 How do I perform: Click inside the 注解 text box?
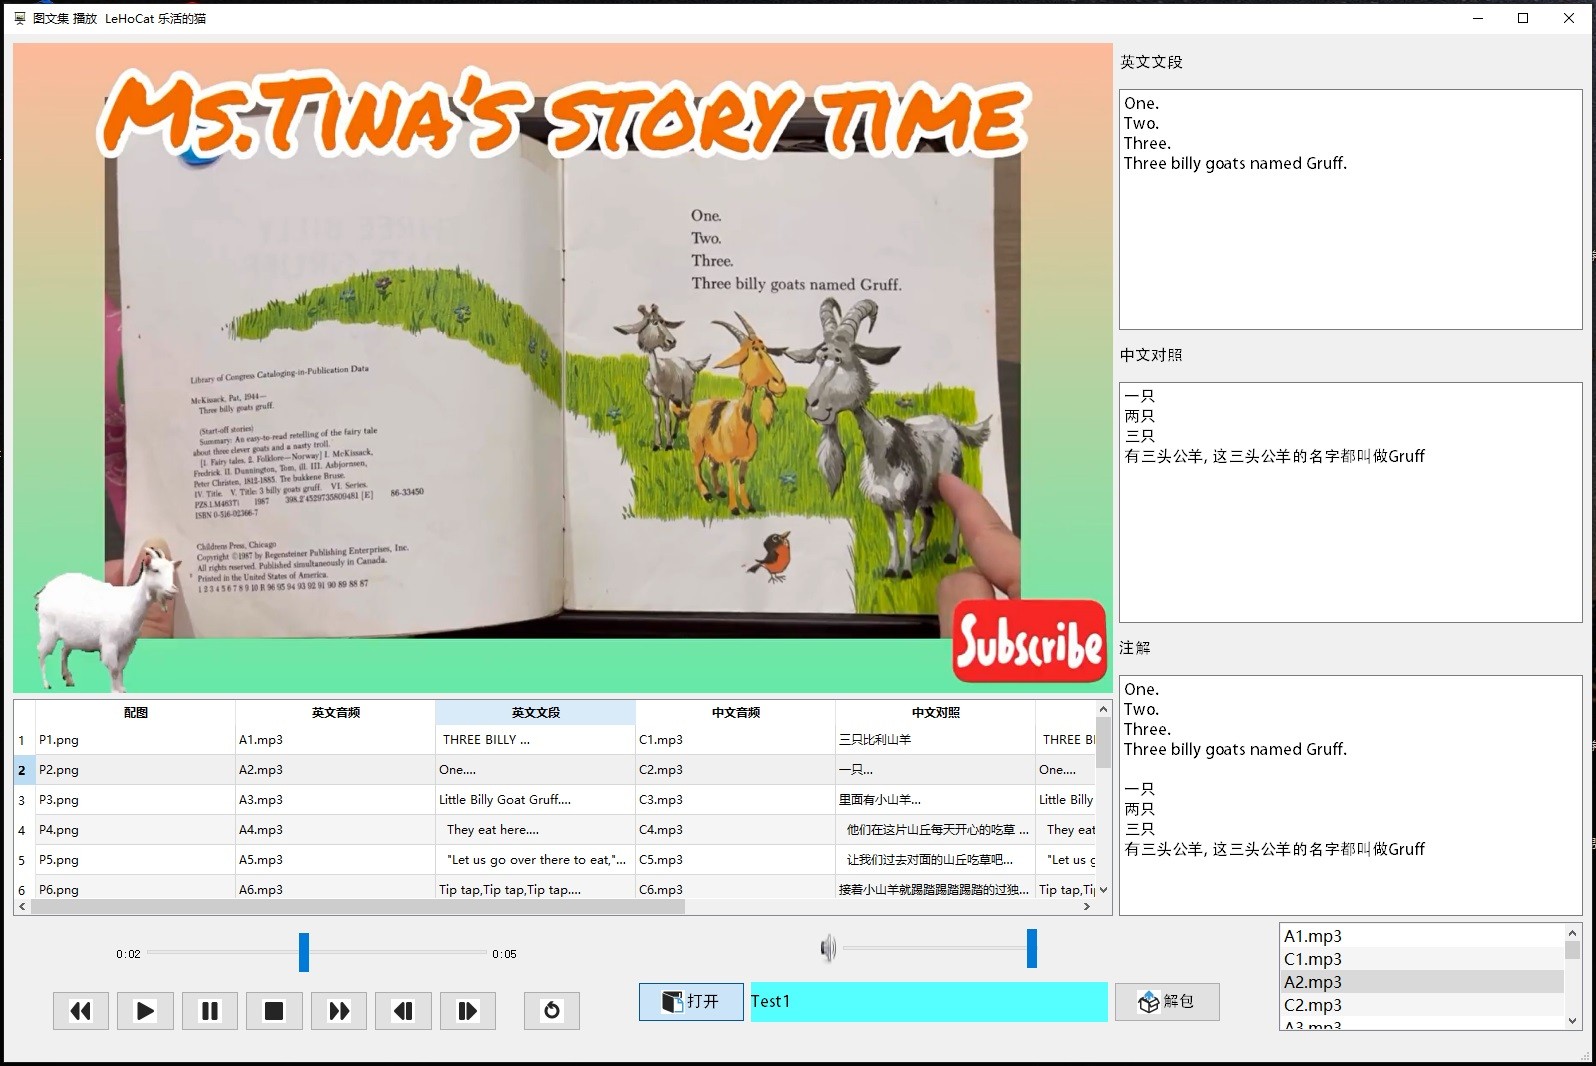coord(1350,795)
